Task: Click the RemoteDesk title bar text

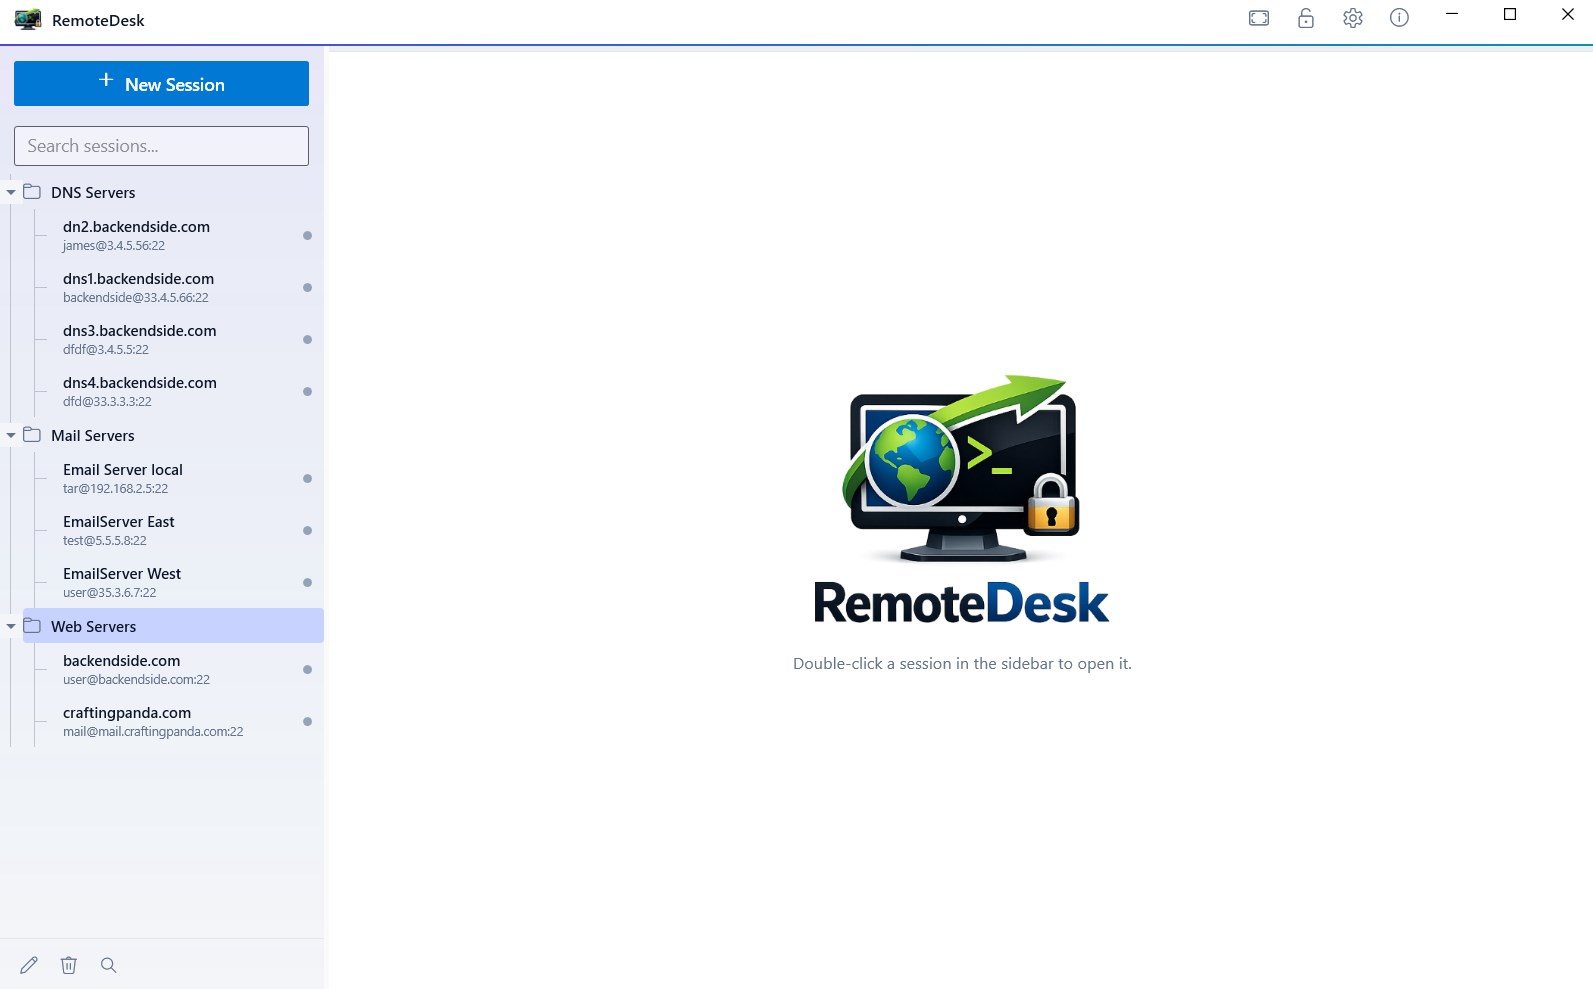Action: (98, 20)
